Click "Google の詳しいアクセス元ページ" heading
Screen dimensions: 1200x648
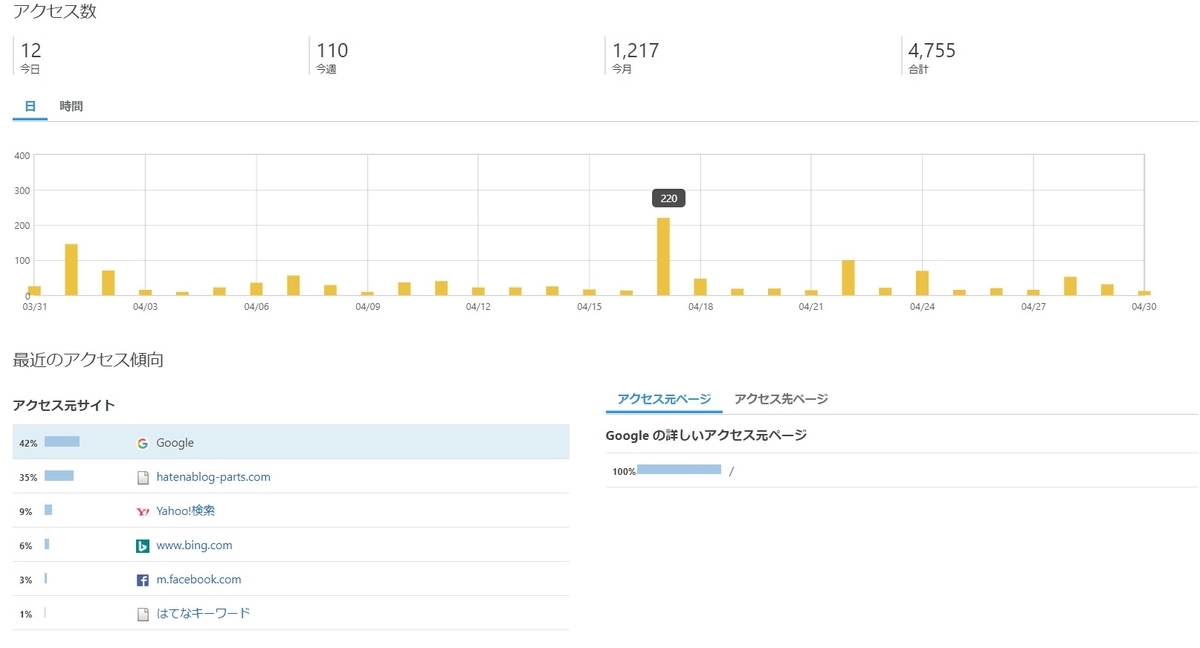click(706, 435)
